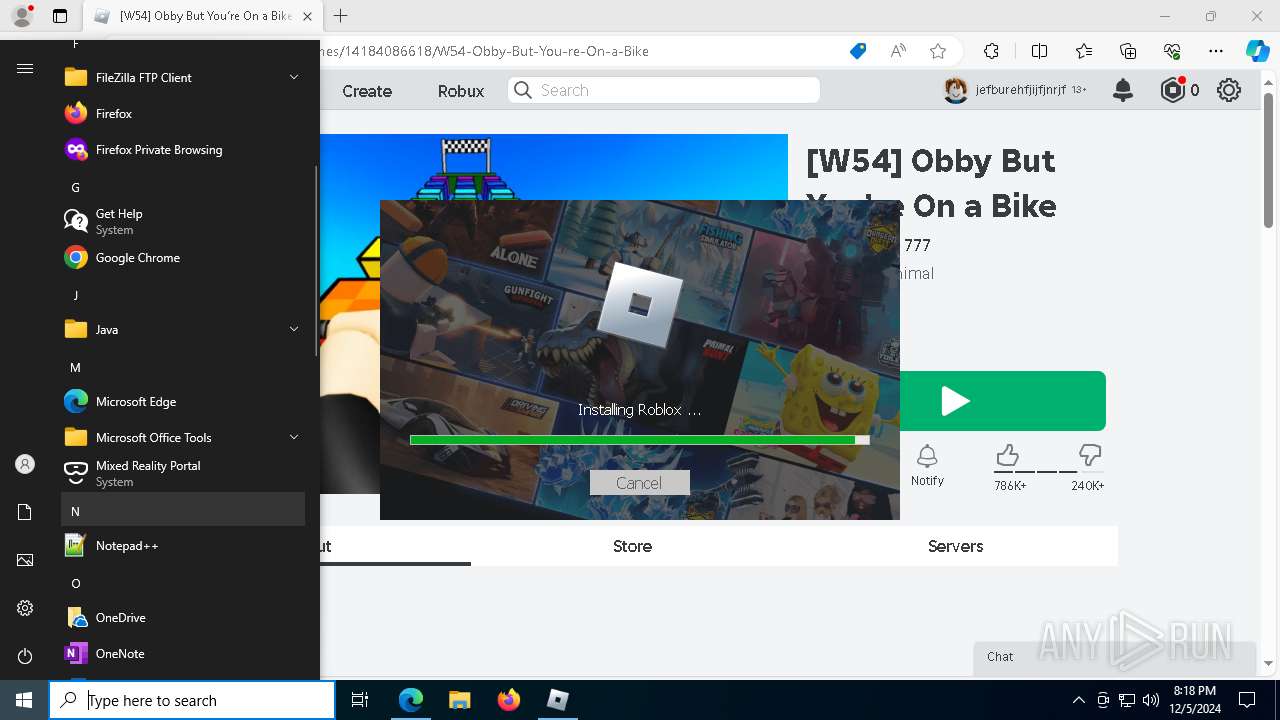Open a new Edge tab
Viewport: 1280px width, 720px height.
[341, 16]
